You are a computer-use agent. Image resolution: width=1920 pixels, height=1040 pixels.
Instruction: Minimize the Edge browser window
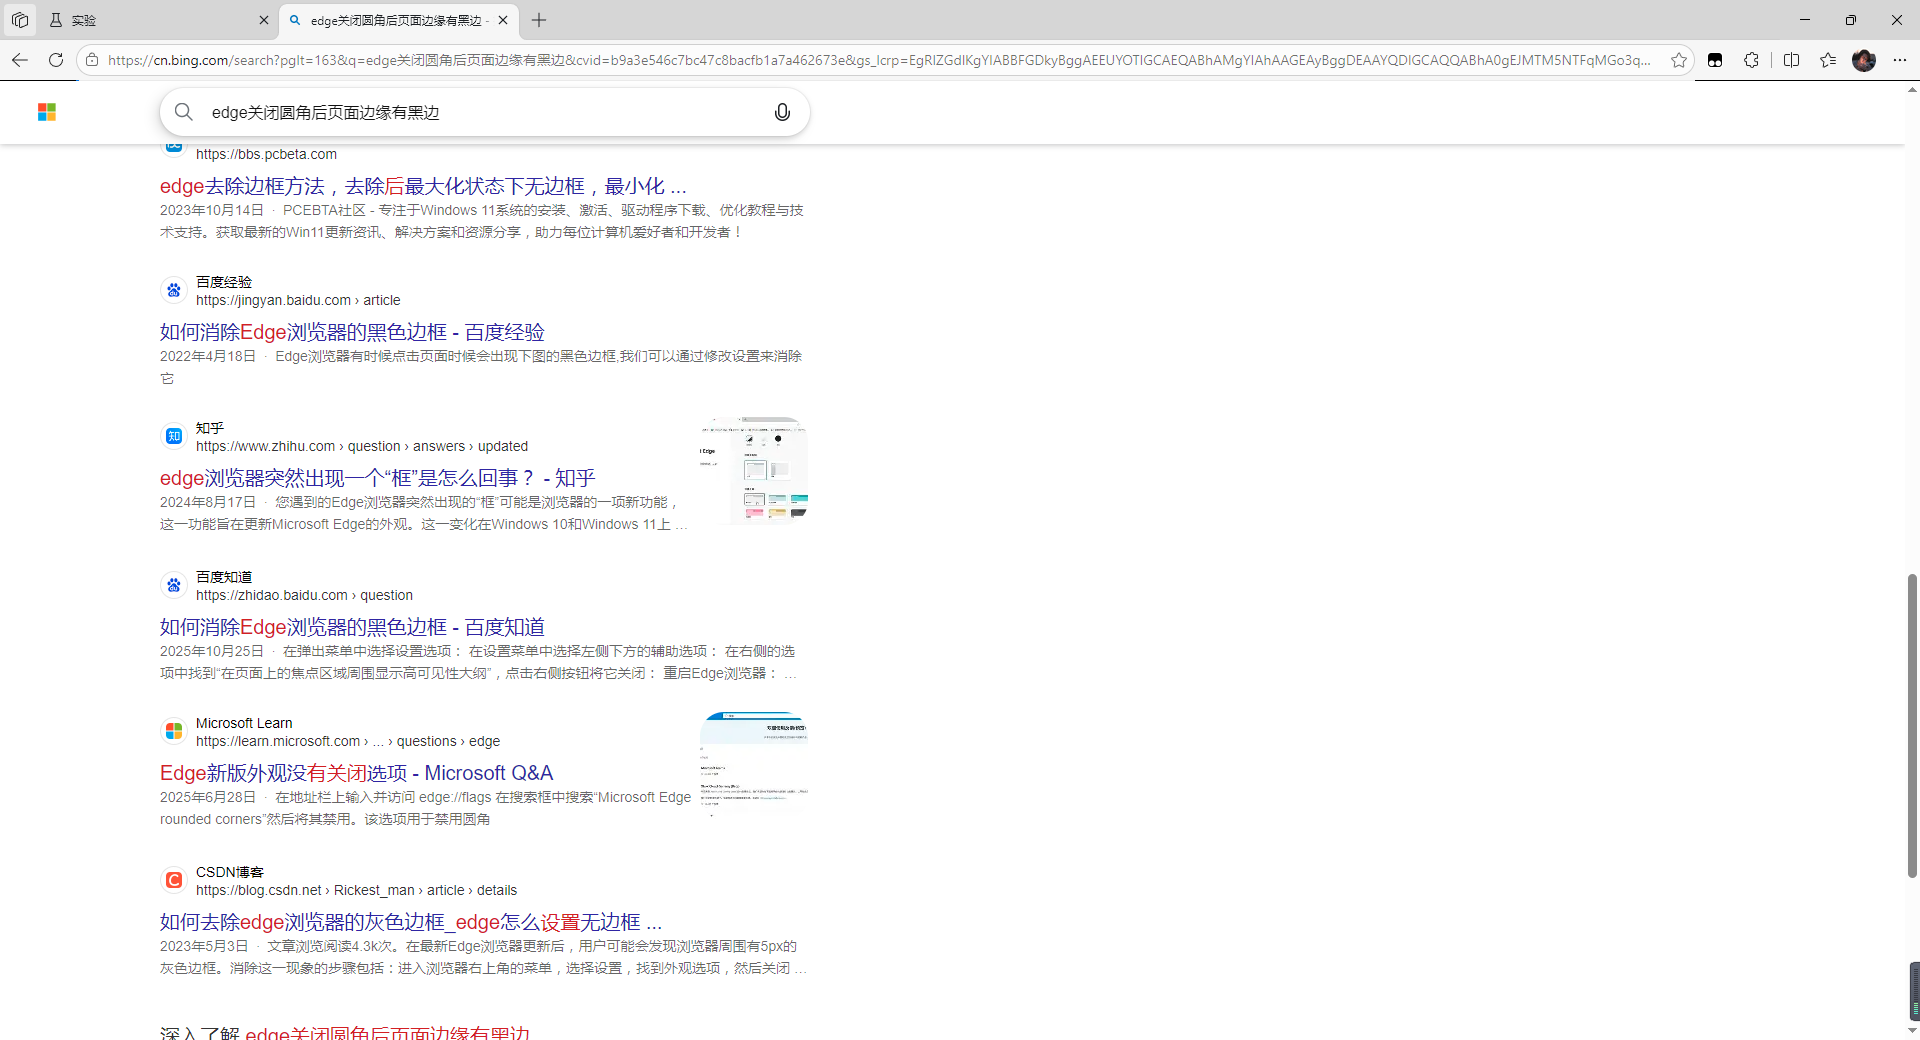coord(1805,20)
